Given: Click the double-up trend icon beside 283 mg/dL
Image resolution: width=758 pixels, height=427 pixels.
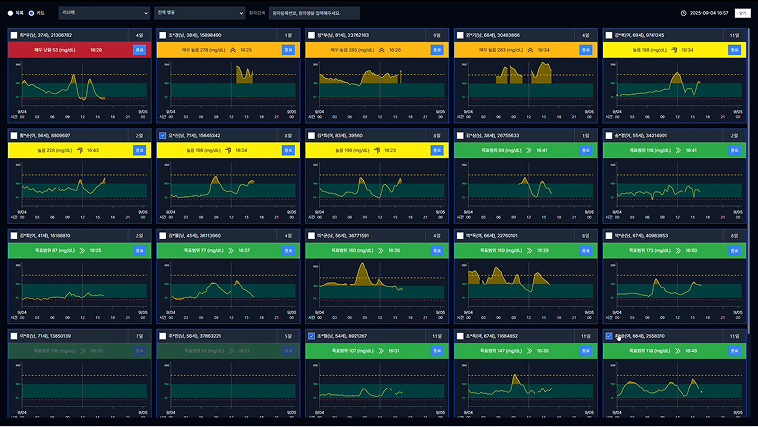Looking at the screenshot, I should pyautogui.click(x=528, y=49).
